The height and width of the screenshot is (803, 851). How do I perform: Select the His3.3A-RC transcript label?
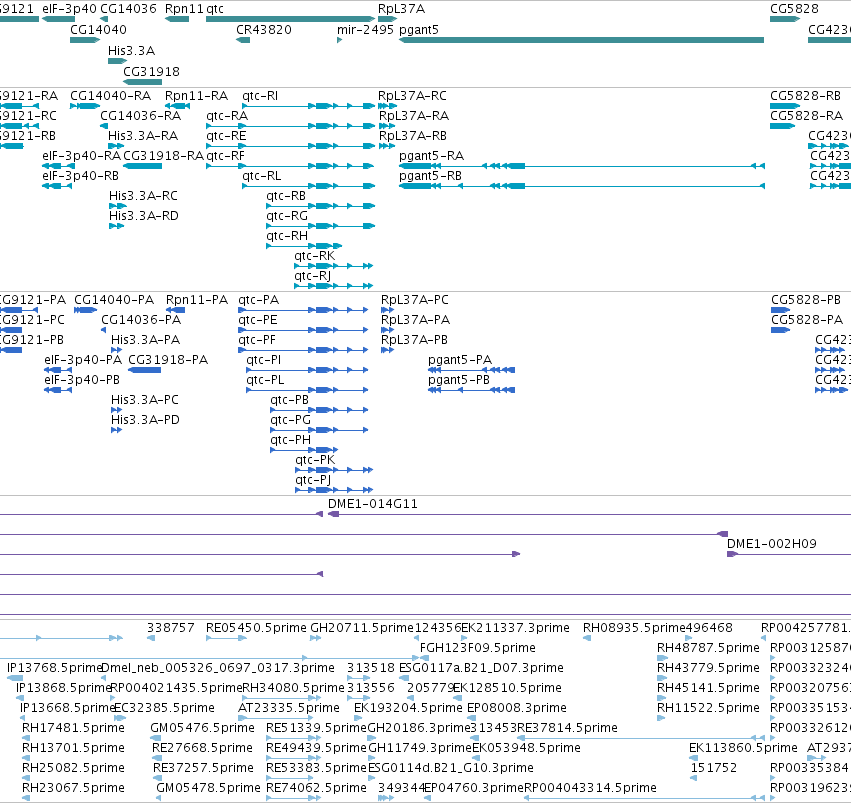coord(143,196)
